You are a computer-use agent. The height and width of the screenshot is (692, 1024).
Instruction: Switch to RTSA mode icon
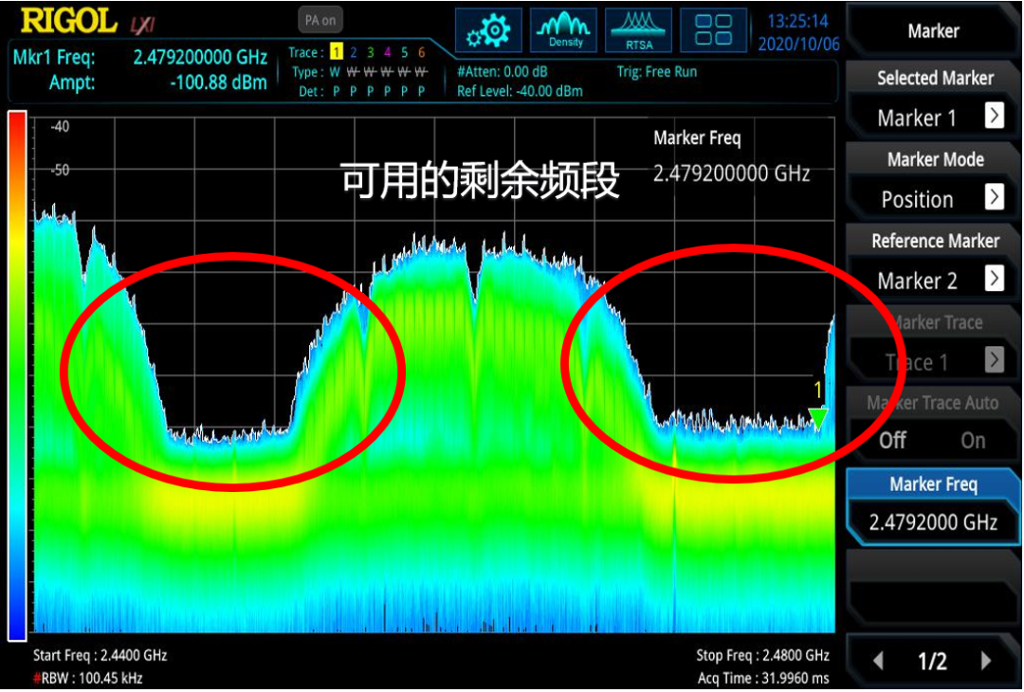pos(640,31)
